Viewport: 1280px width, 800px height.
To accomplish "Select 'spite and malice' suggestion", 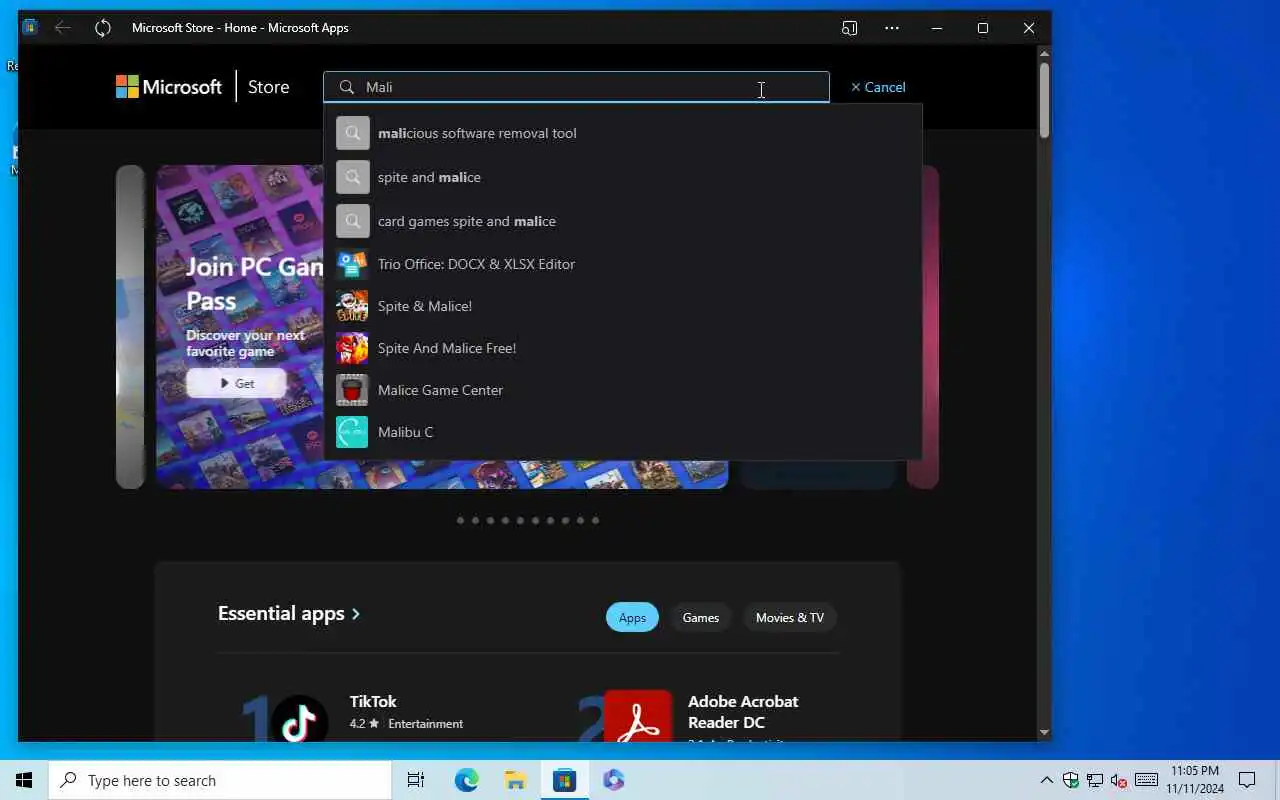I will click(x=622, y=177).
